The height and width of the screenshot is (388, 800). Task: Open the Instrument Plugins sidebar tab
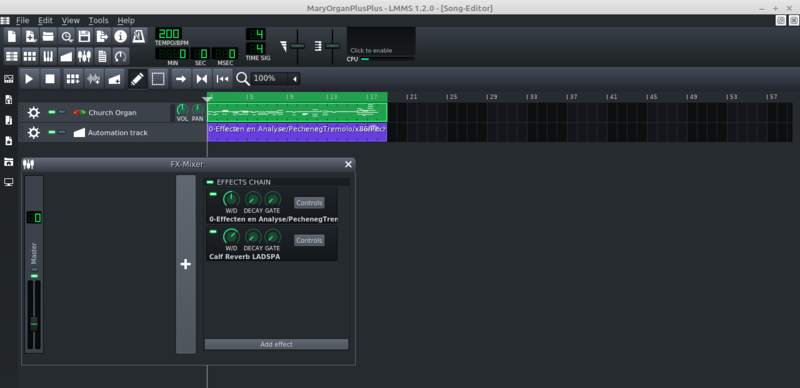(8, 79)
